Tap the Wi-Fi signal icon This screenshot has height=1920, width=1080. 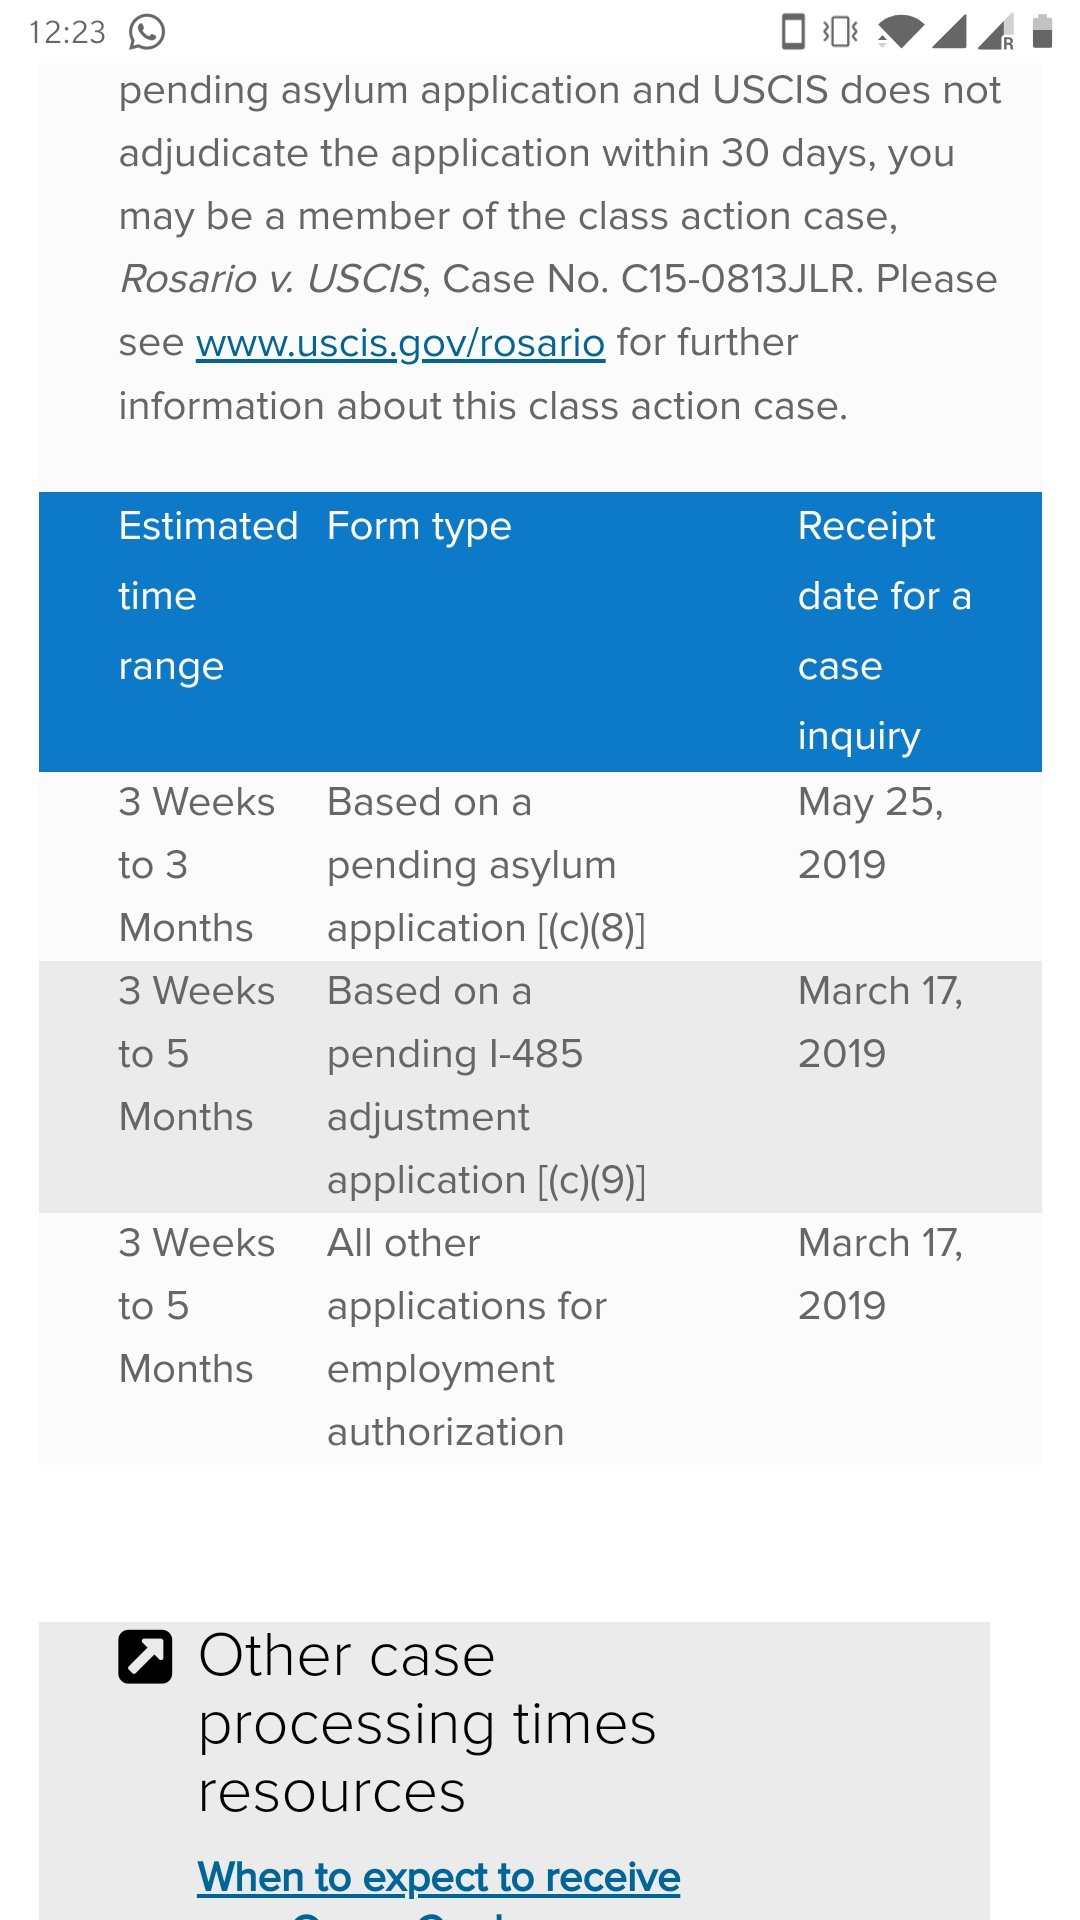tap(901, 32)
